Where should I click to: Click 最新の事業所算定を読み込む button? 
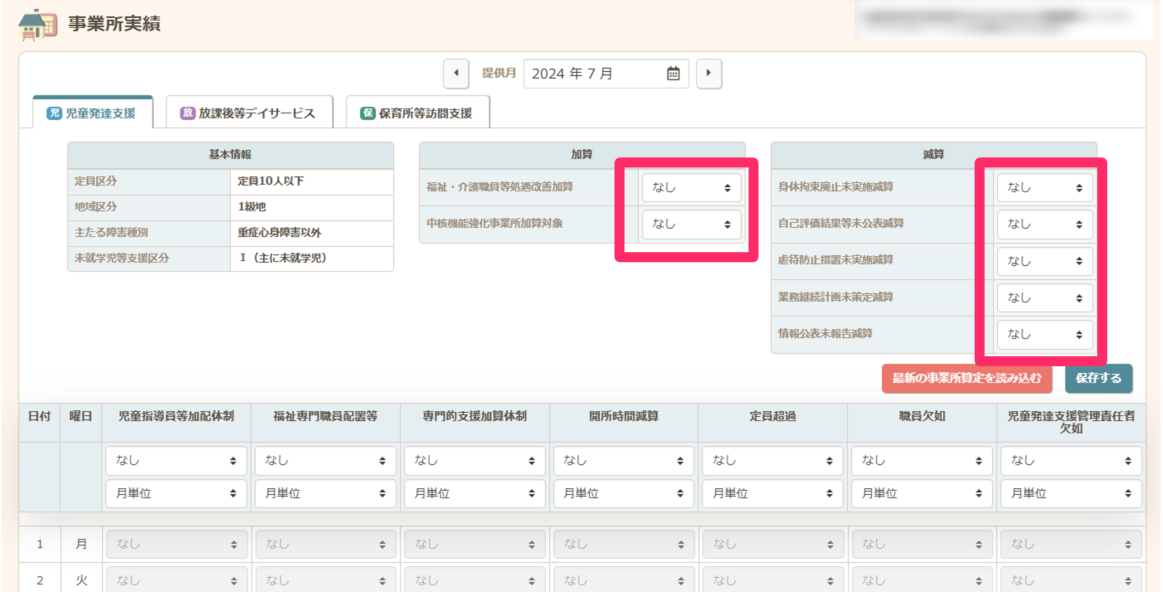click(967, 378)
